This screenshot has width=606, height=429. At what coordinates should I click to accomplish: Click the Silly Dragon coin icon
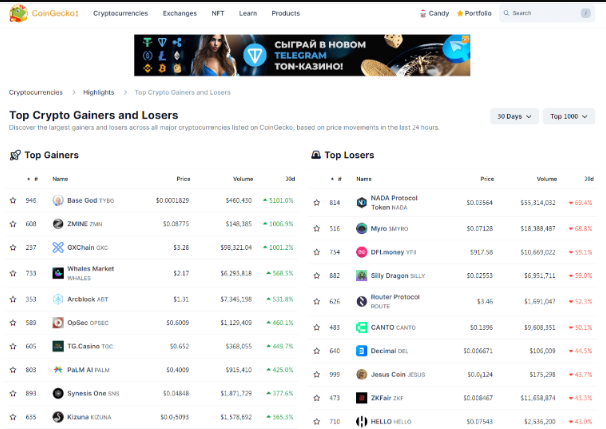tap(361, 276)
